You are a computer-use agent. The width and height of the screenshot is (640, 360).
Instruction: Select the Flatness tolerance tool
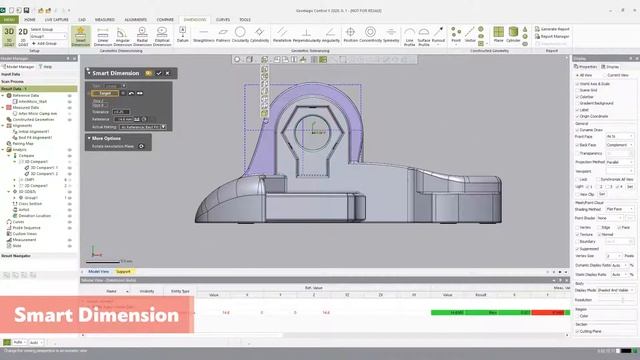pyautogui.click(x=223, y=35)
